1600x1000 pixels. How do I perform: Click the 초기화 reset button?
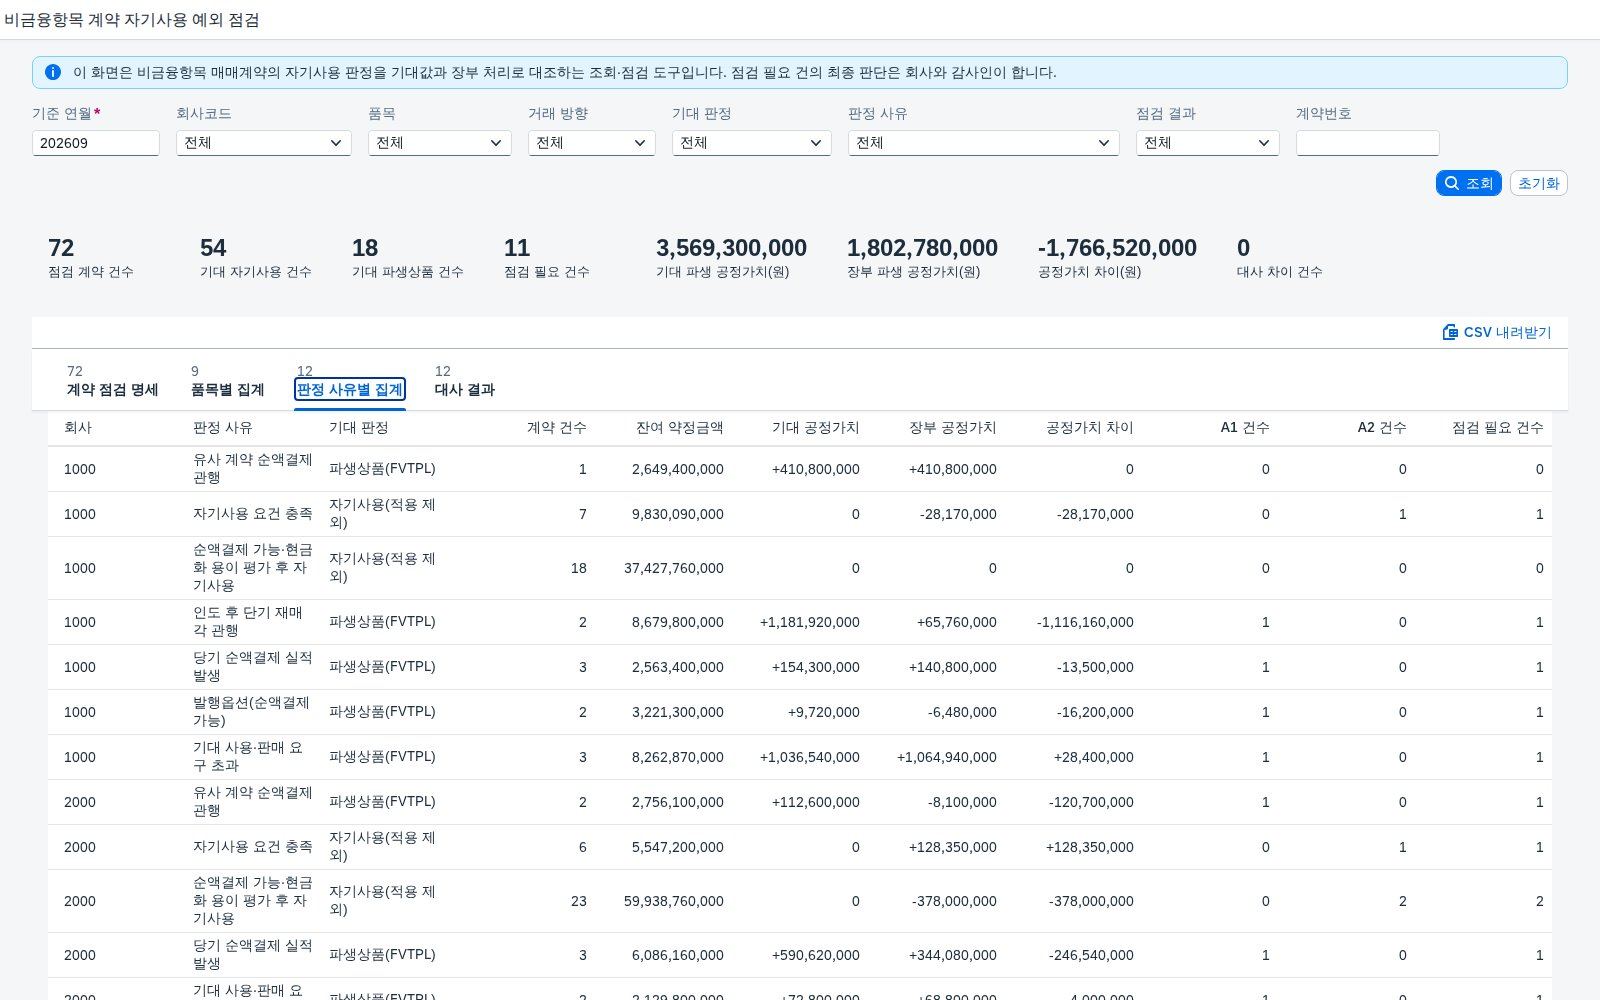coord(1539,183)
